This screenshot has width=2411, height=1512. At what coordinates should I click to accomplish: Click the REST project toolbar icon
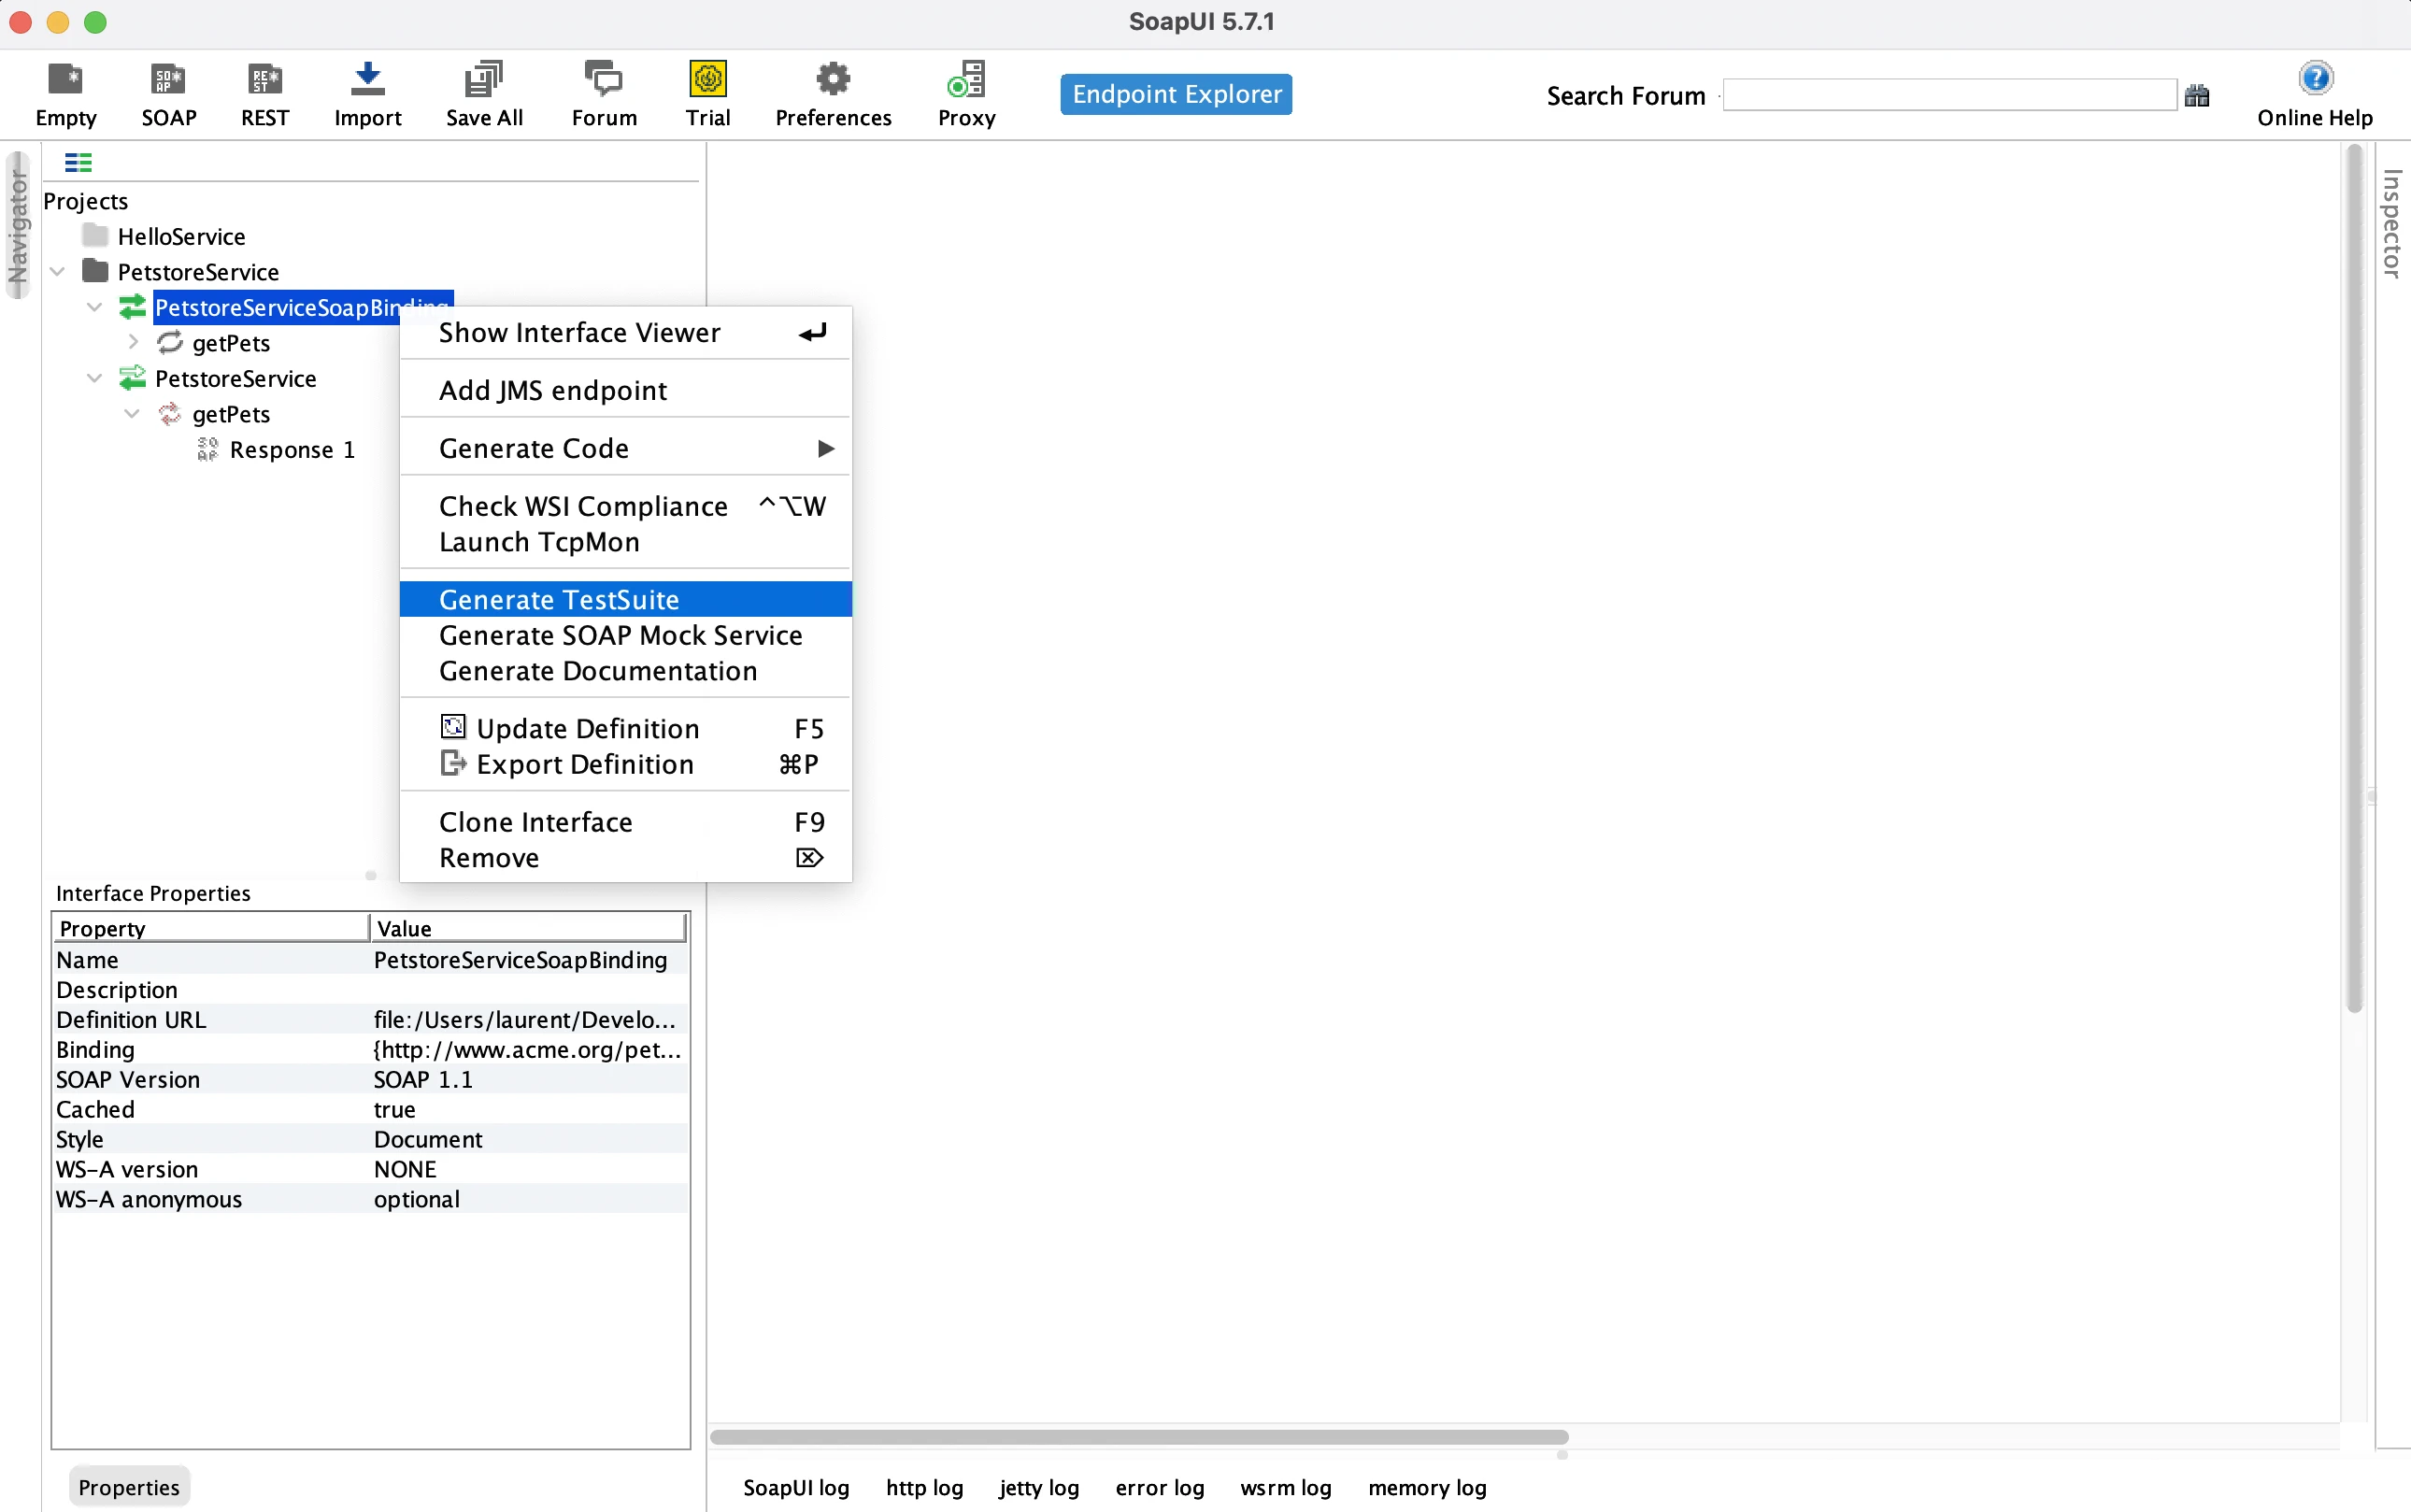(x=264, y=79)
